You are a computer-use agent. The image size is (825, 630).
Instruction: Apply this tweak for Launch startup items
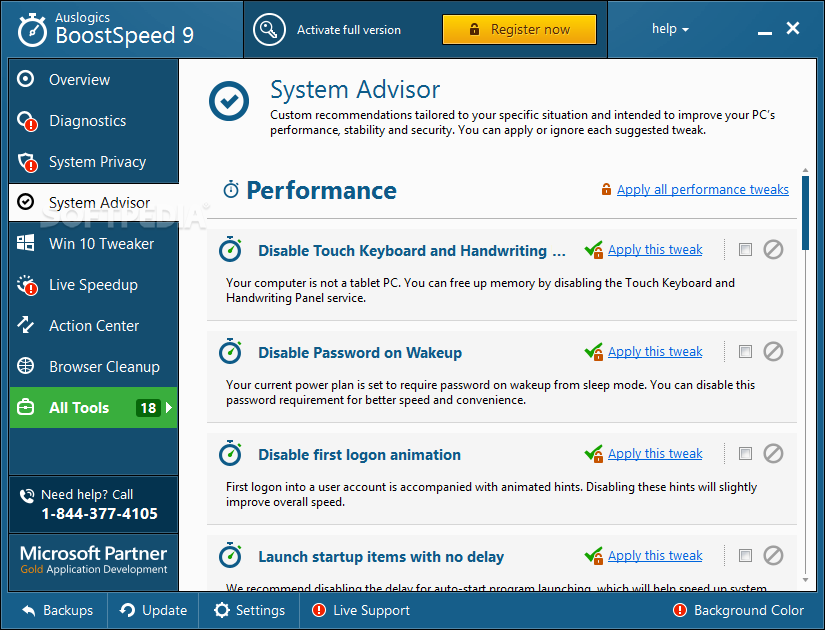(655, 556)
